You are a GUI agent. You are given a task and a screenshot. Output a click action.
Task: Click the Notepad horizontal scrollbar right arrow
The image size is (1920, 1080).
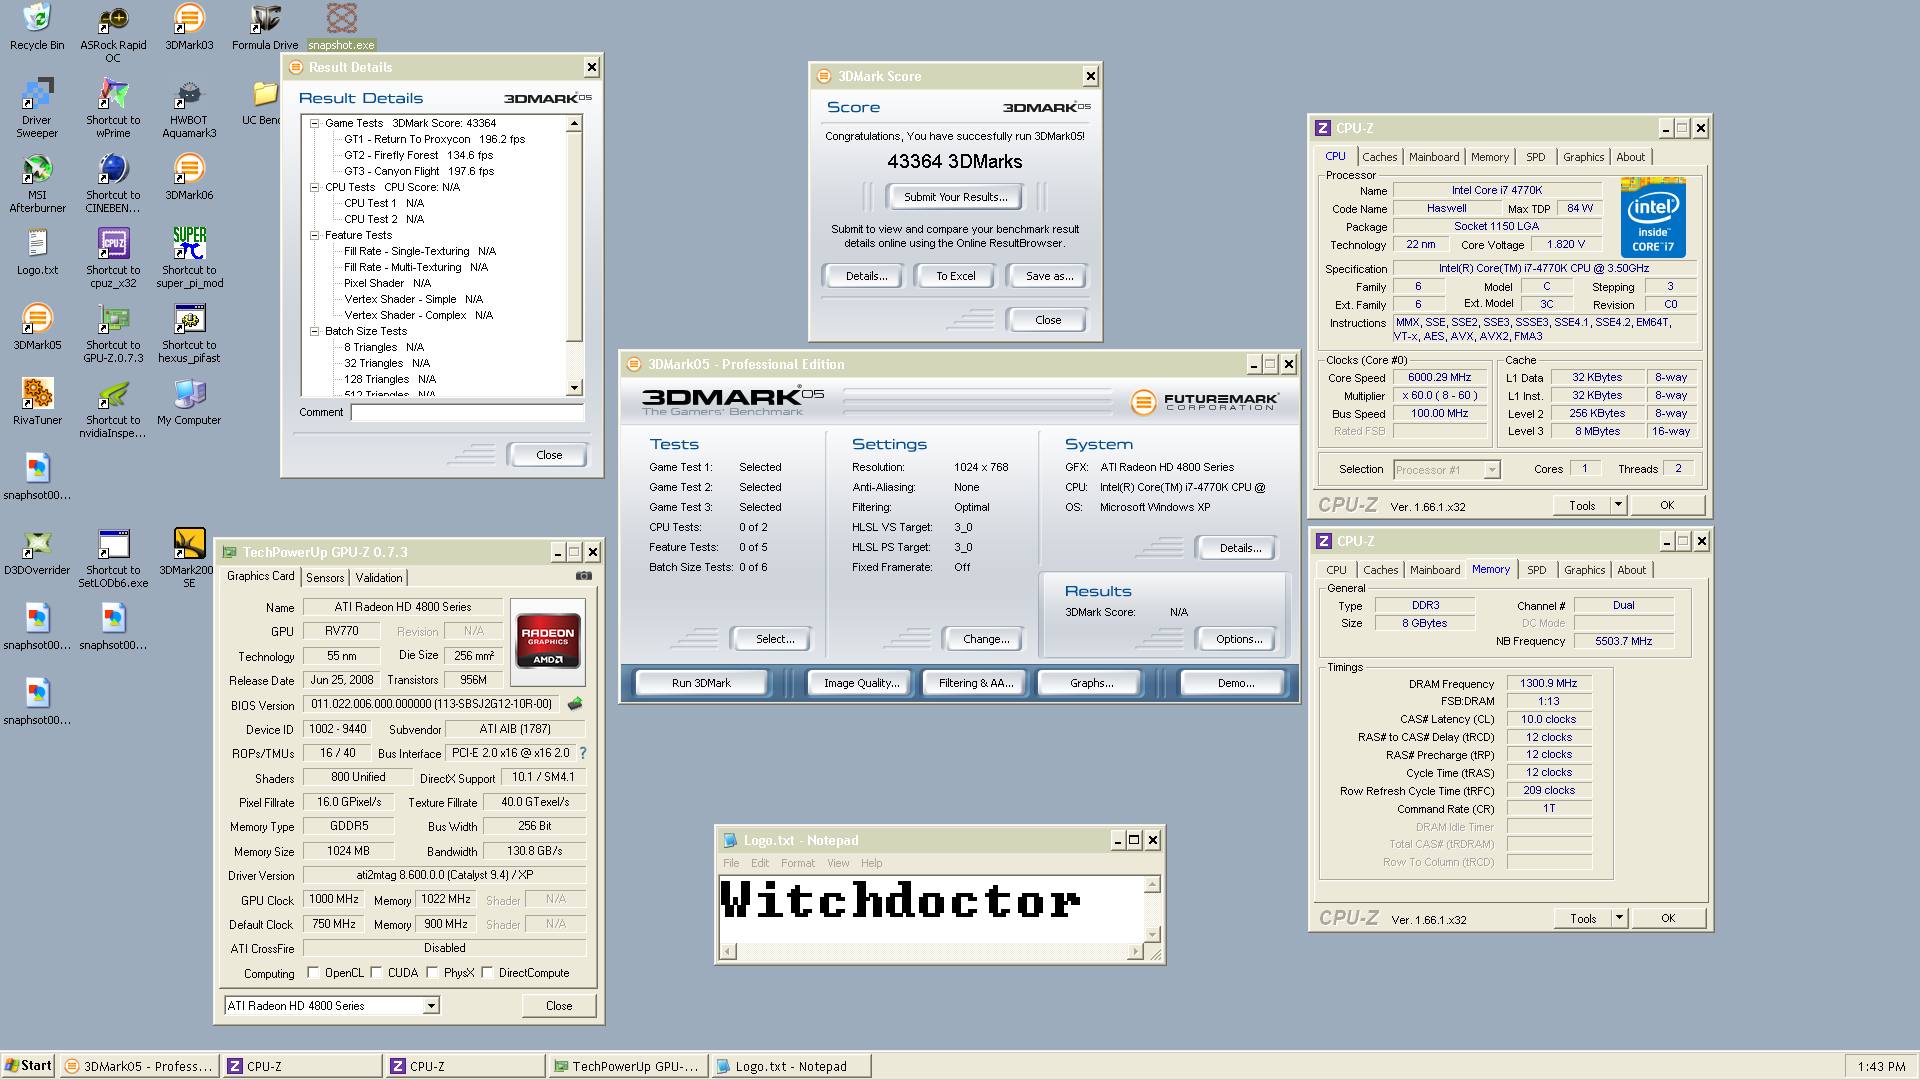1135,952
